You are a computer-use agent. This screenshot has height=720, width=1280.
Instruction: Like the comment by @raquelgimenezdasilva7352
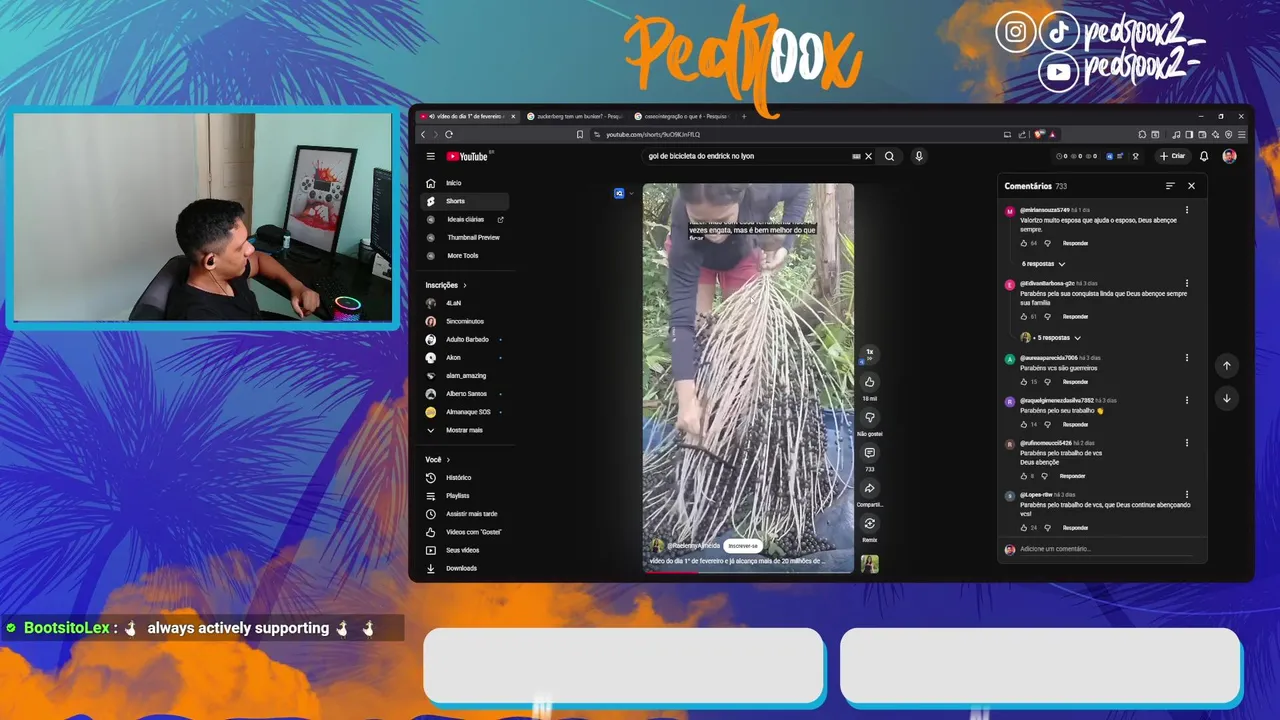coord(1024,424)
